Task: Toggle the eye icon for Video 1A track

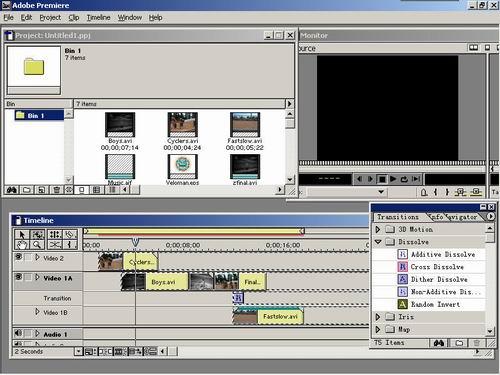Action: tap(19, 277)
